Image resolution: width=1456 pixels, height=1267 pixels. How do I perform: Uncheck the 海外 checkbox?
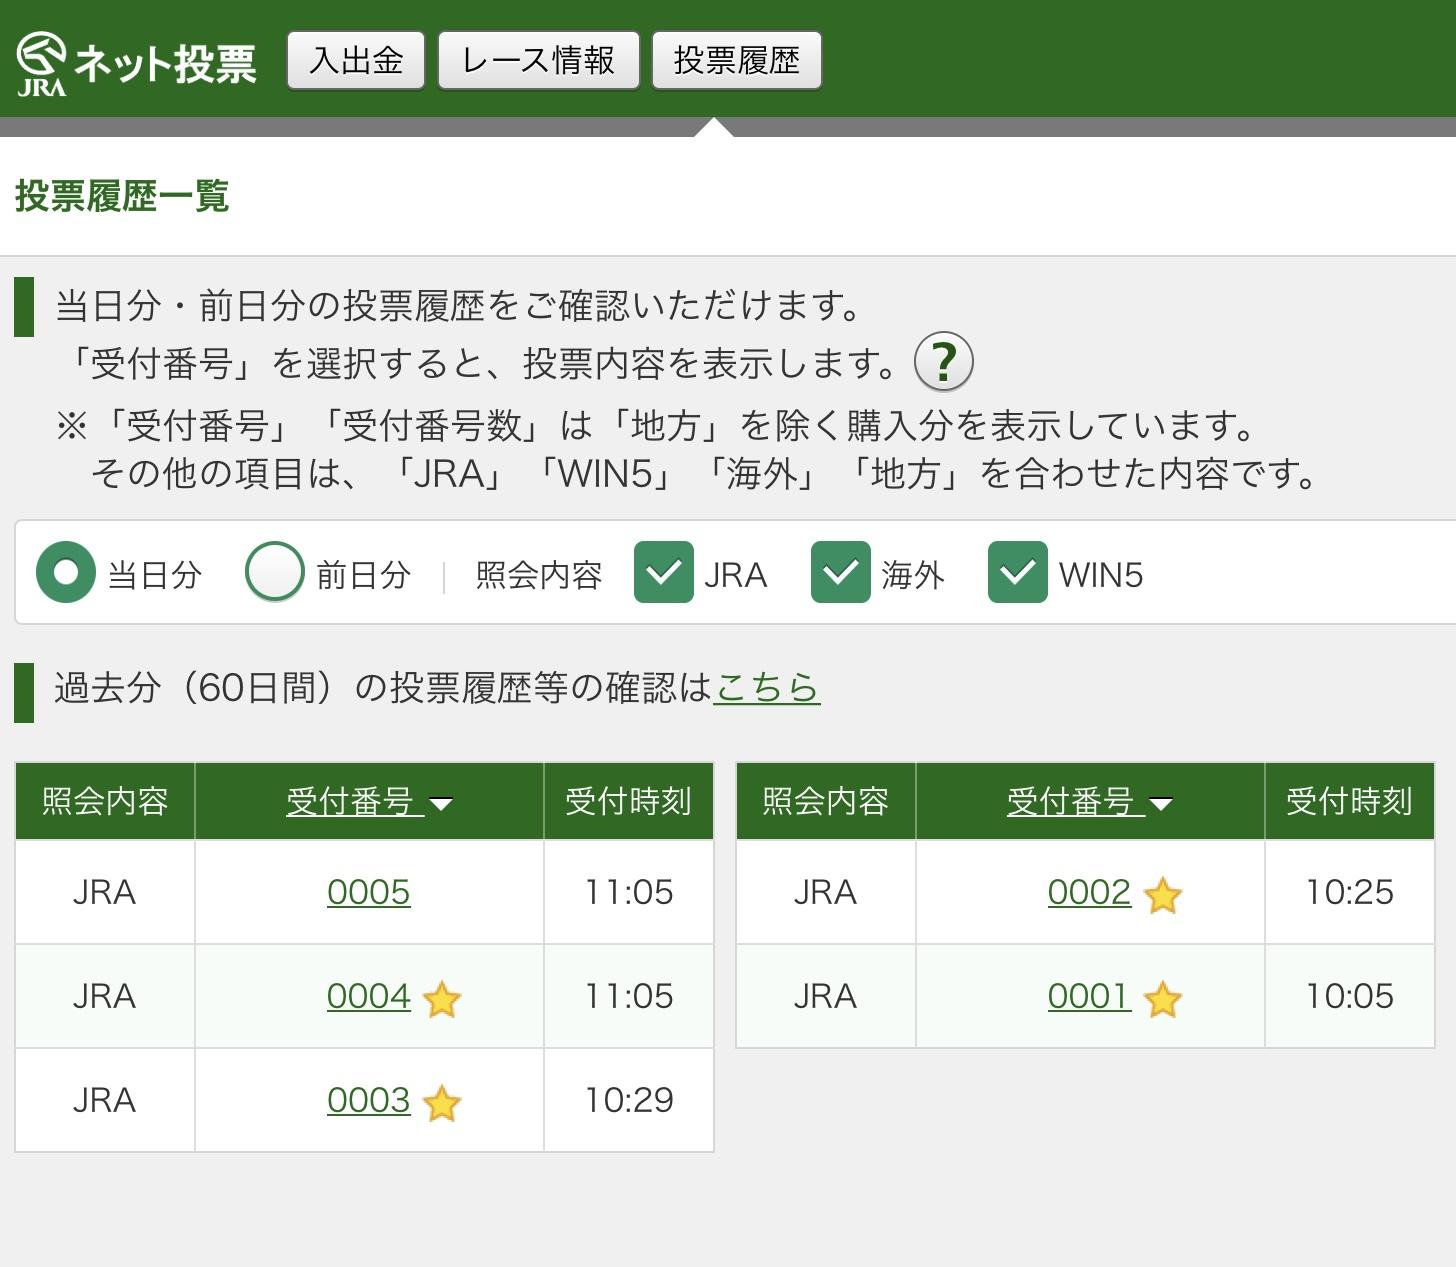click(x=841, y=572)
